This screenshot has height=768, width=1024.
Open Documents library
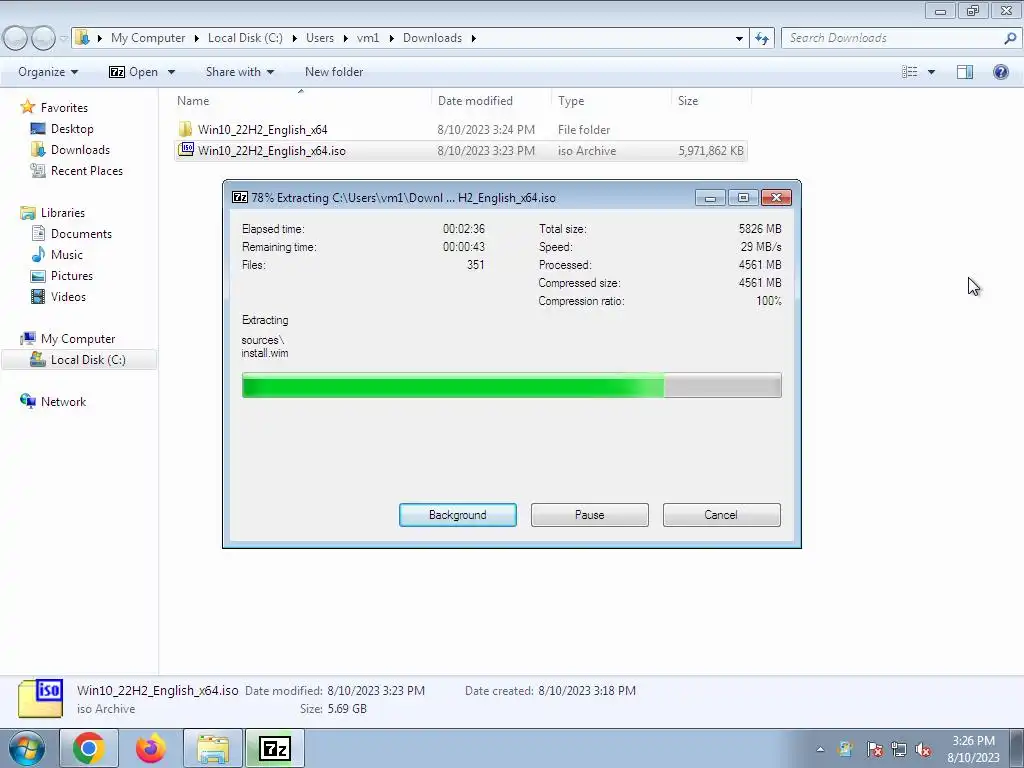81,234
